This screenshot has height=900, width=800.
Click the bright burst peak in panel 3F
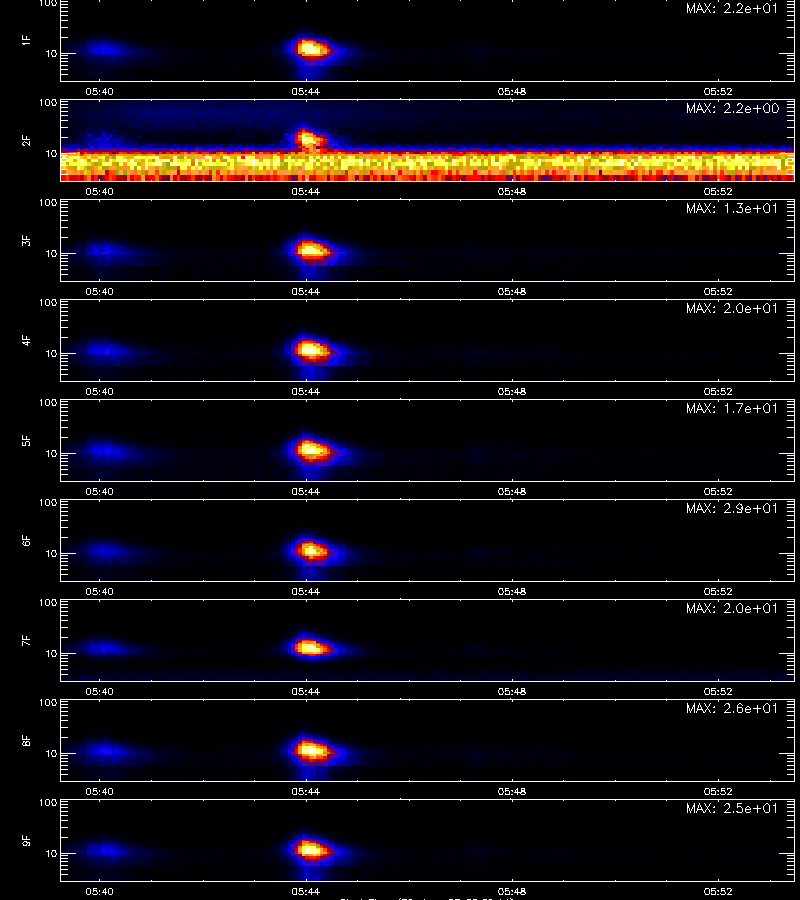[310, 250]
